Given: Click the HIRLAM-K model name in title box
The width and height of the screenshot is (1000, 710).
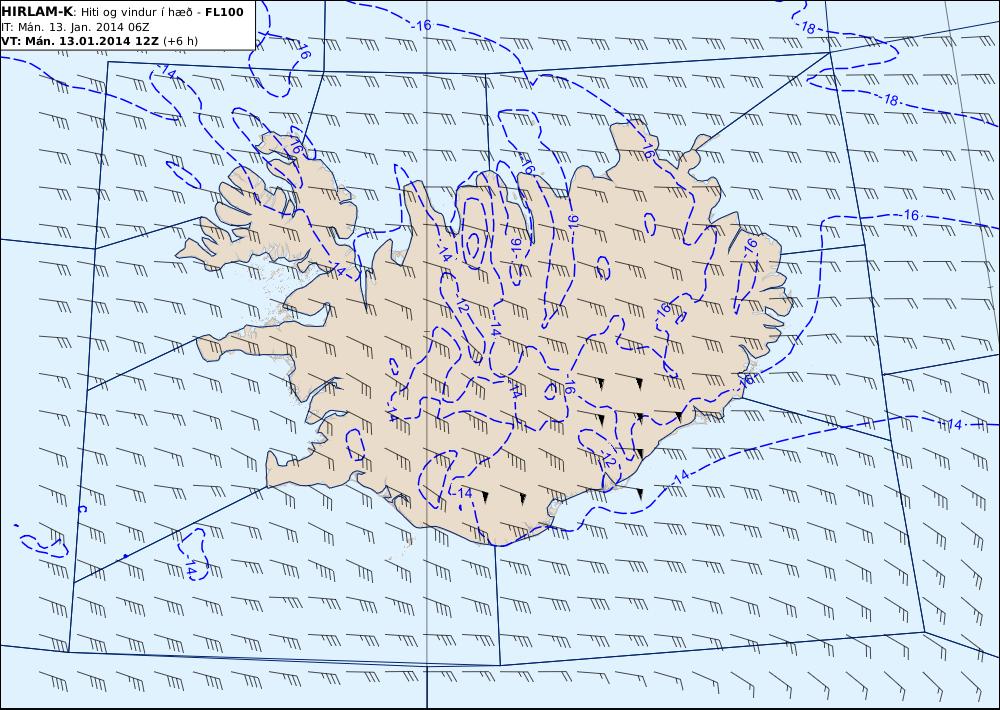Looking at the screenshot, I should coord(37,12).
